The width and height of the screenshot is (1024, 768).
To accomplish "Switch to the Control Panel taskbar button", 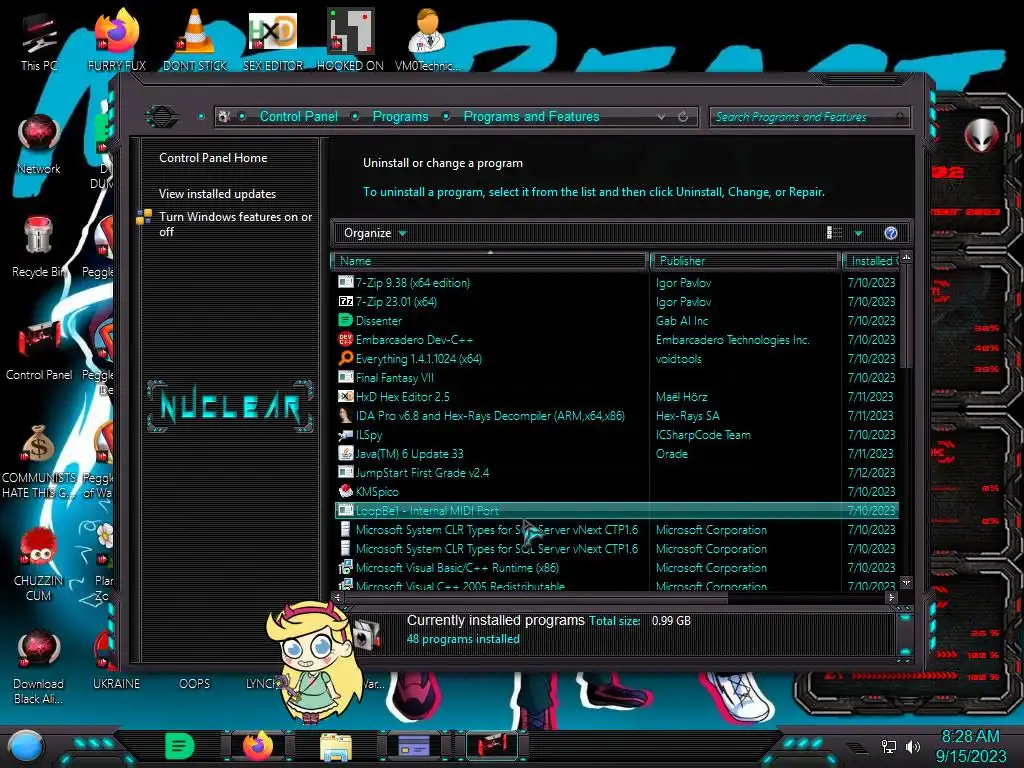I will [x=491, y=746].
